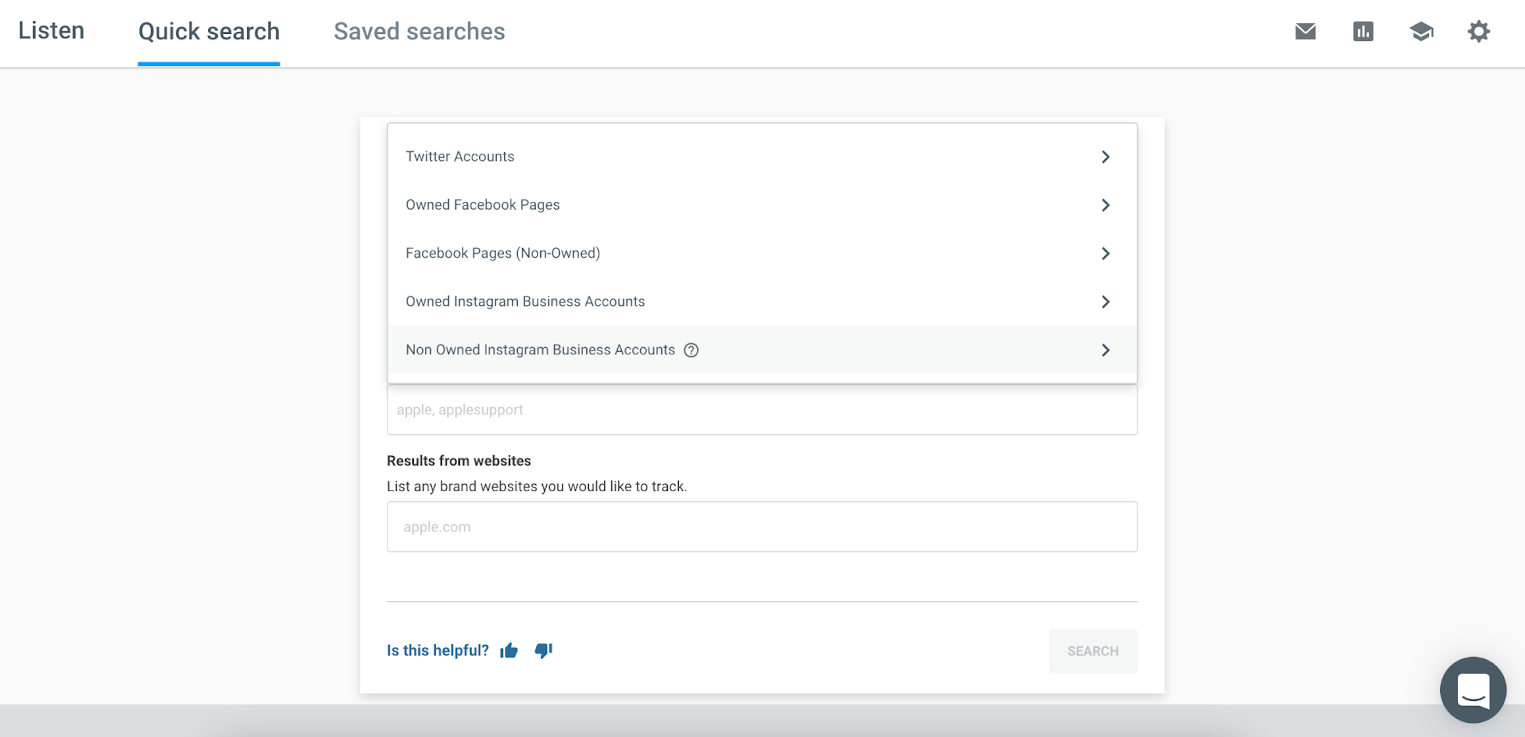The image size is (1525, 737).
Task: Switch to the Listen tab
Action: (x=51, y=31)
